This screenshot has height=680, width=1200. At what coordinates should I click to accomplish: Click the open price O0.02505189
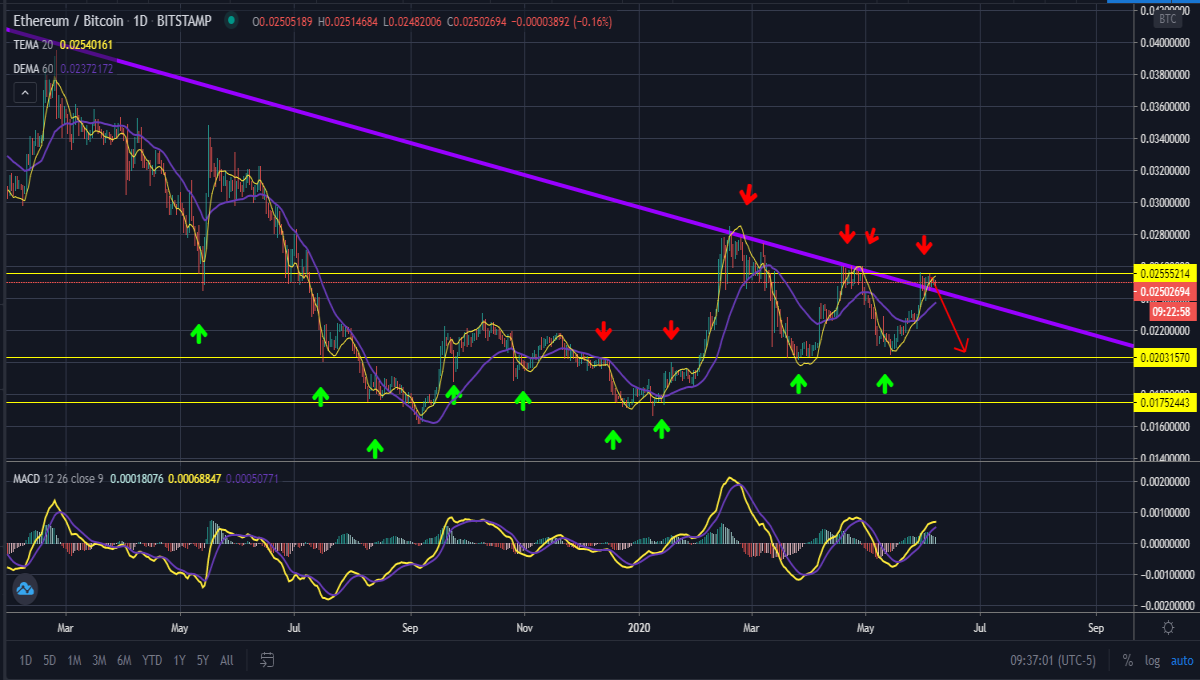pyautogui.click(x=285, y=21)
